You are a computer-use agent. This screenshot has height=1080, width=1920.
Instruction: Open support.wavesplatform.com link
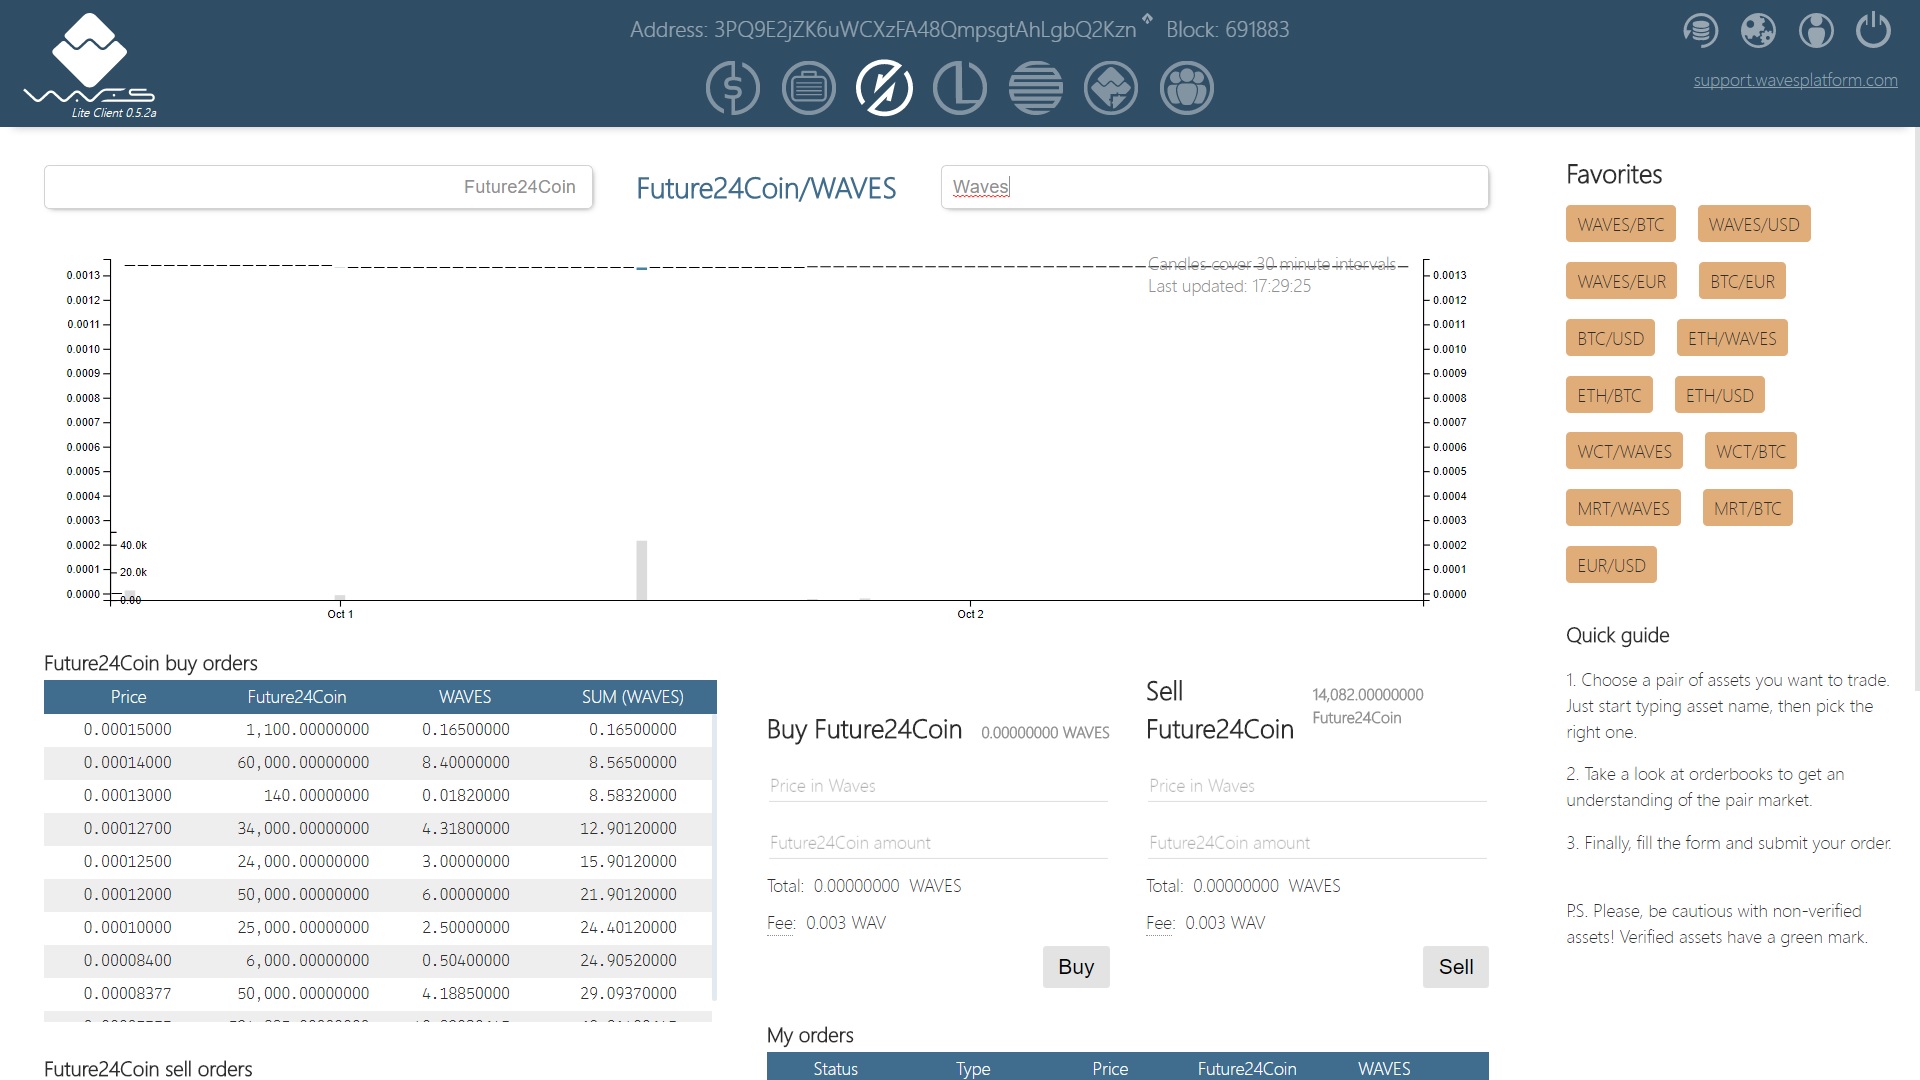1795,80
